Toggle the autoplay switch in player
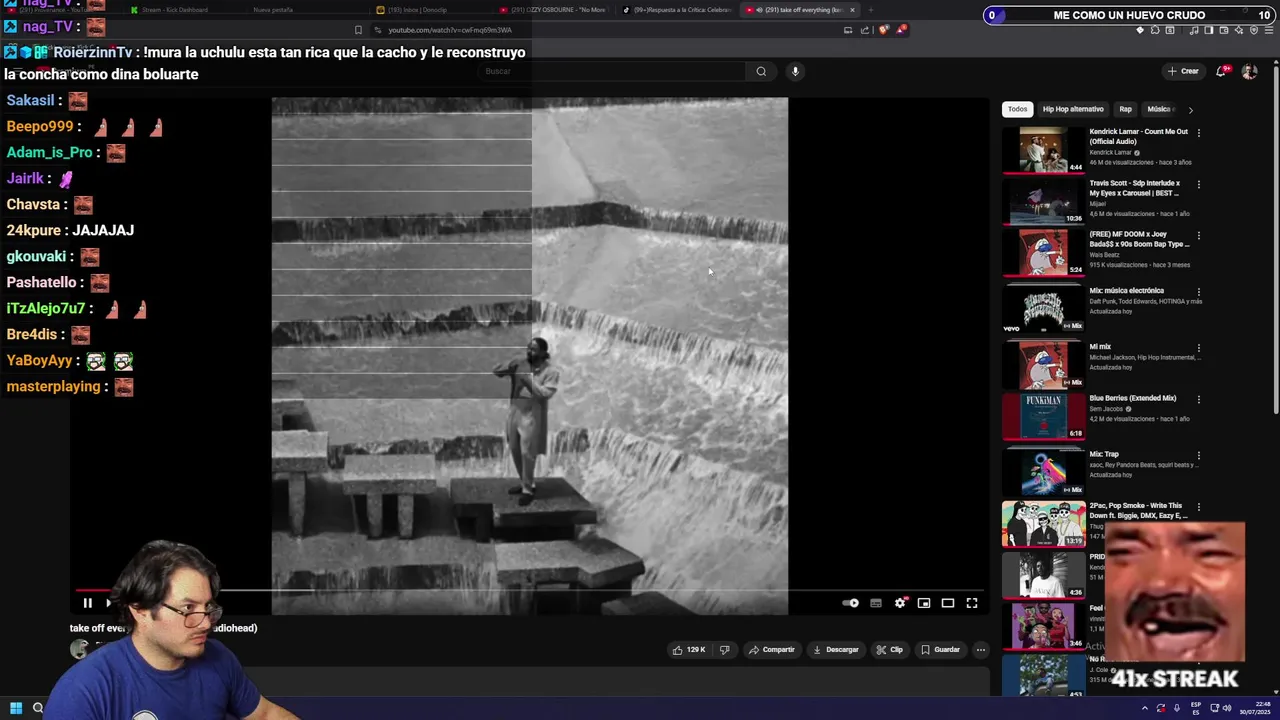This screenshot has width=1280, height=720. [x=850, y=603]
